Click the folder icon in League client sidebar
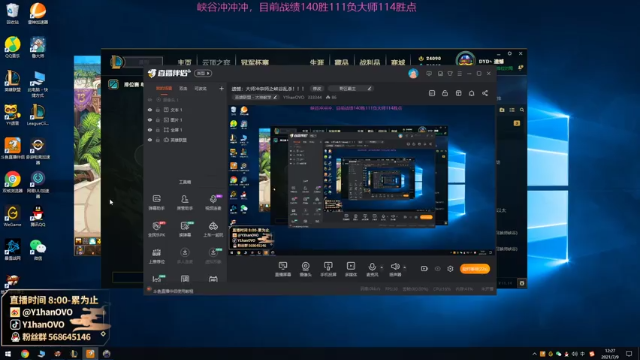 coord(502,110)
